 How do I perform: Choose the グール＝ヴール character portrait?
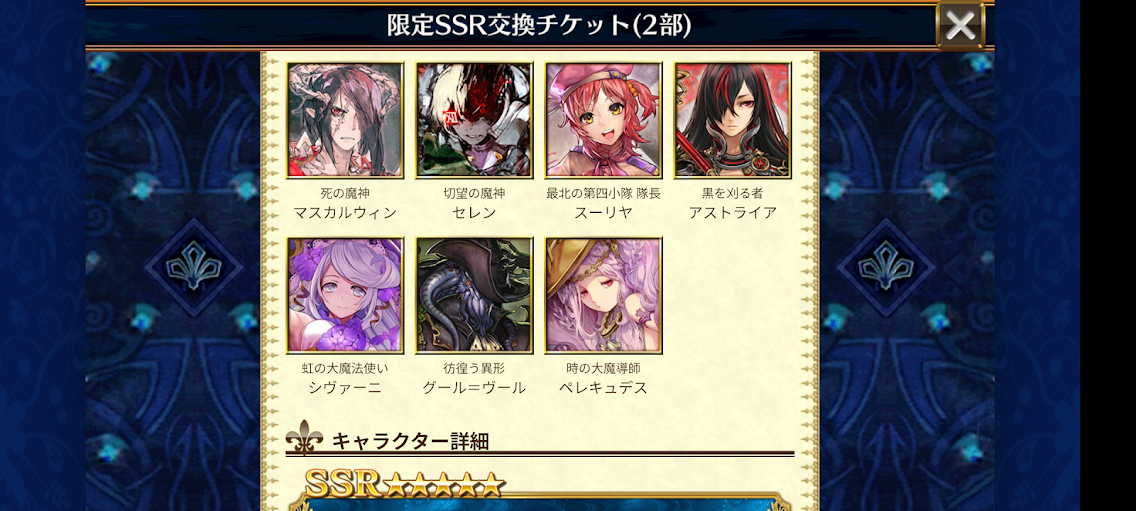tap(474, 296)
